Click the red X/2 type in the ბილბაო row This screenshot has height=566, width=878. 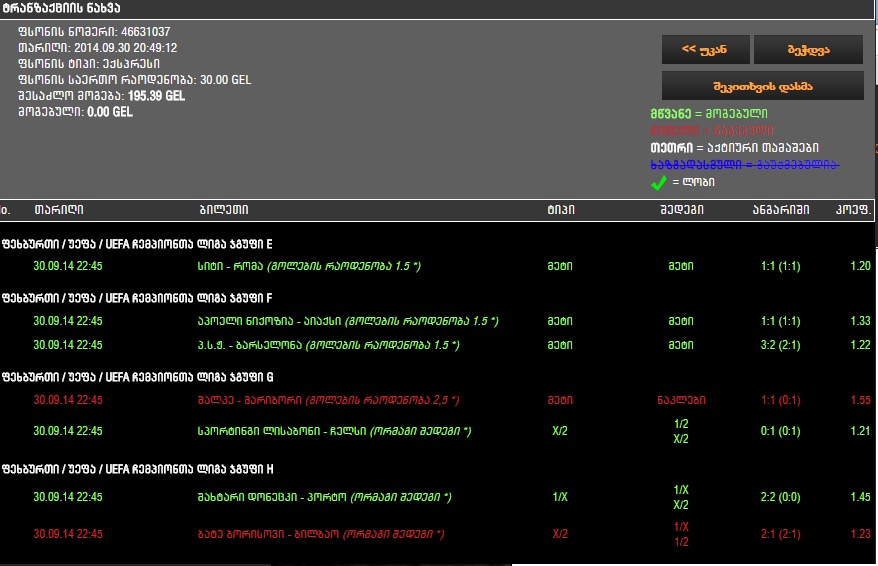click(560, 534)
